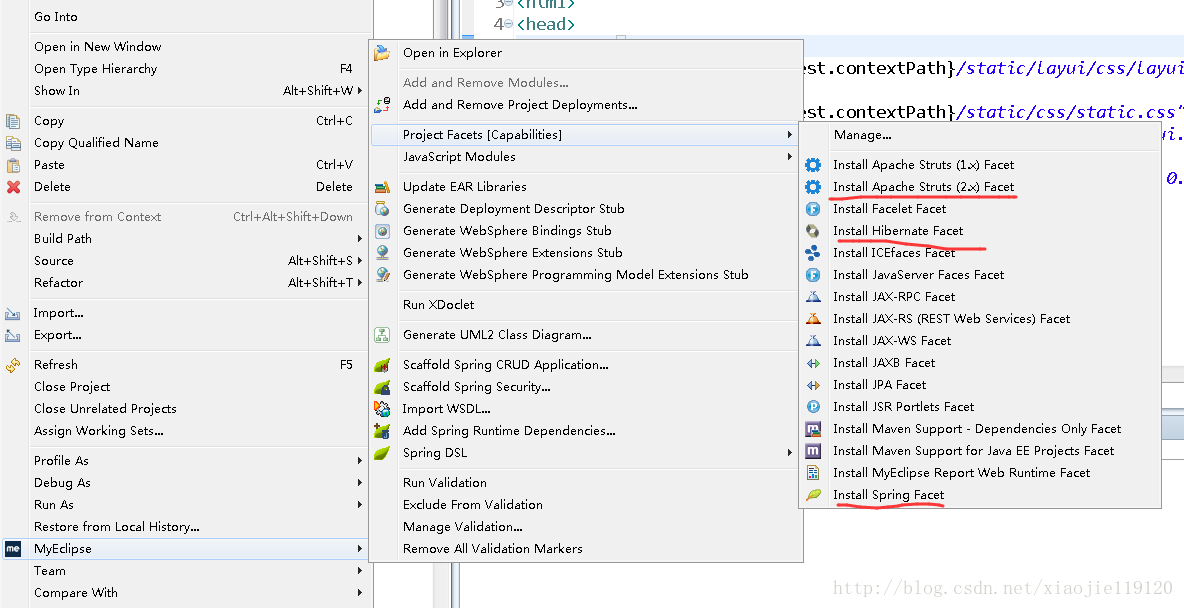The height and width of the screenshot is (608, 1184).
Task: Select Install JavaServer Faces Facet
Action: 918,275
